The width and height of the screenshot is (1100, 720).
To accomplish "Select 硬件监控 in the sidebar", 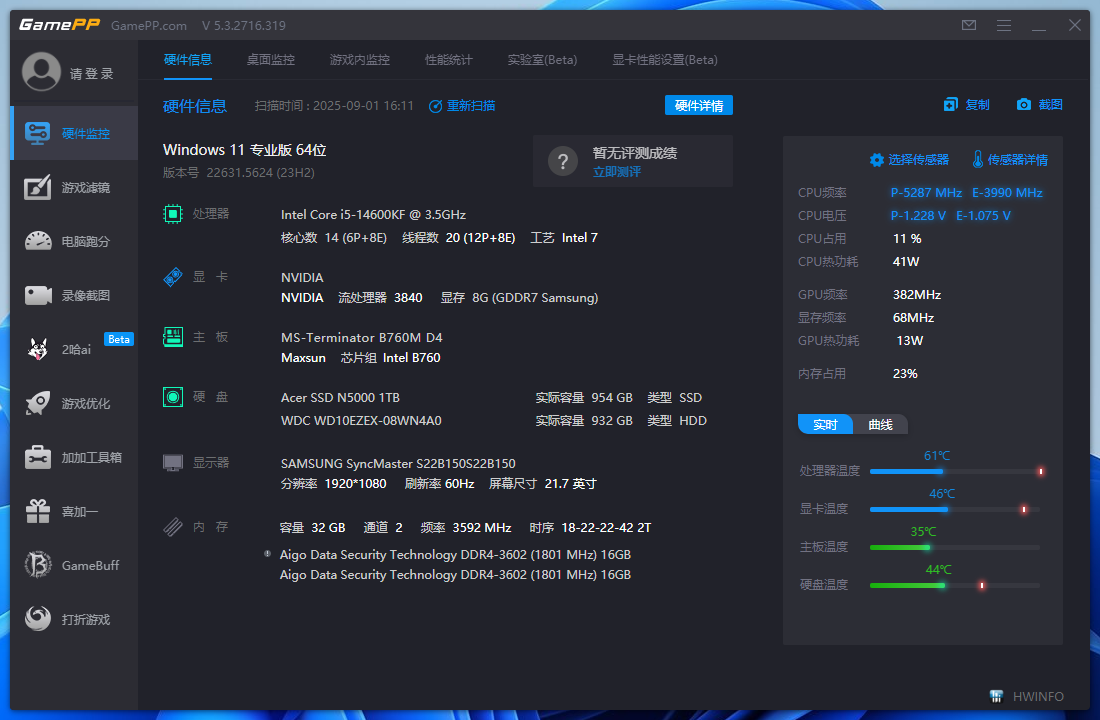I will tap(74, 133).
